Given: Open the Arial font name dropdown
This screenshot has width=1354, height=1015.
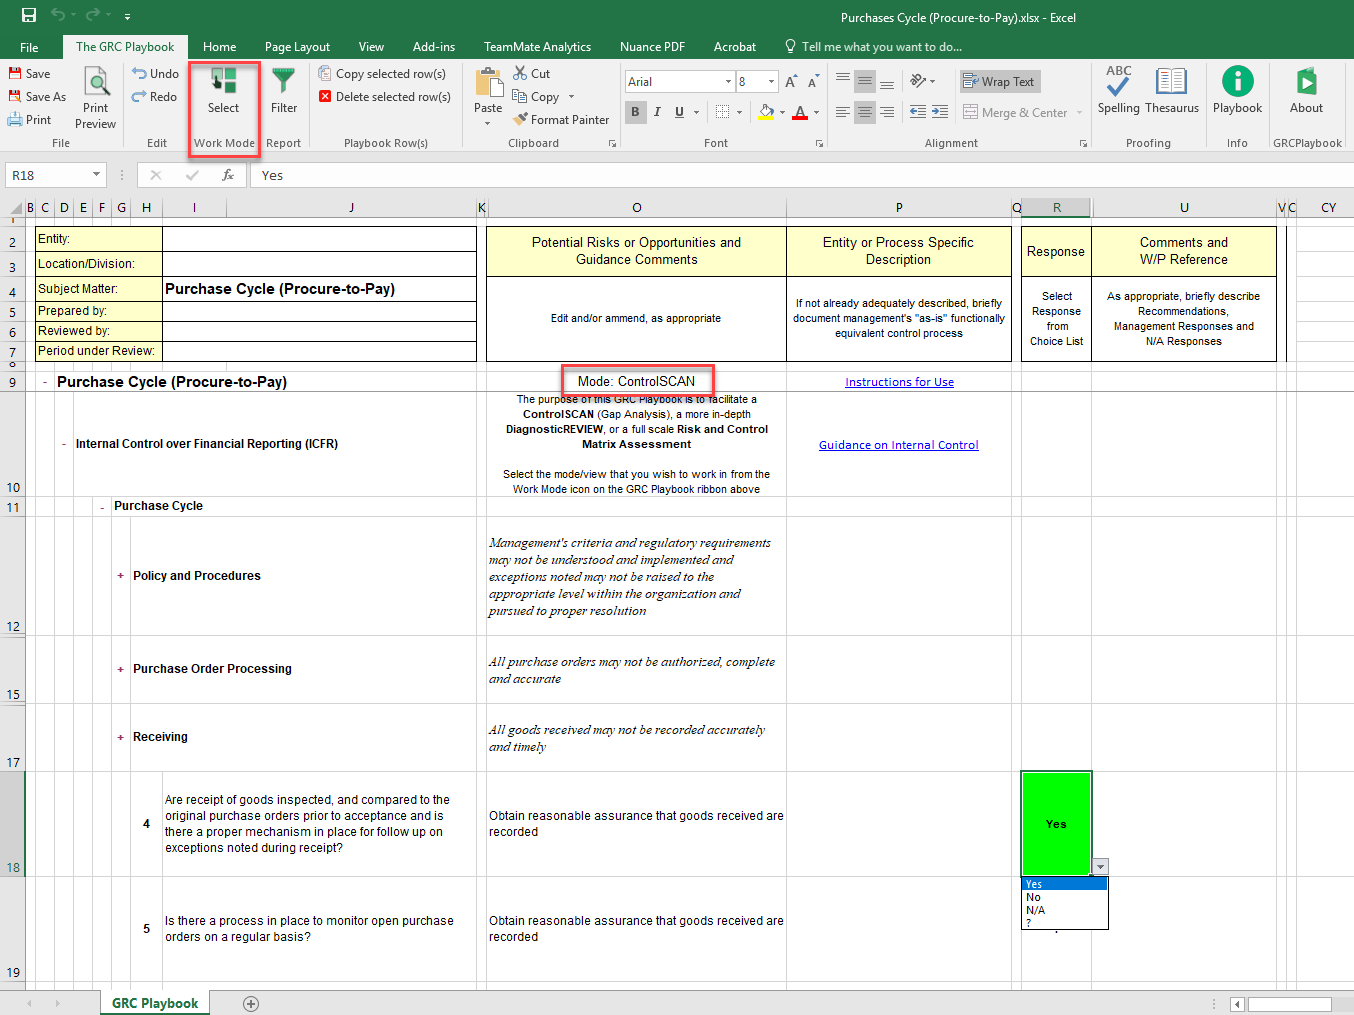Looking at the screenshot, I should (x=728, y=82).
